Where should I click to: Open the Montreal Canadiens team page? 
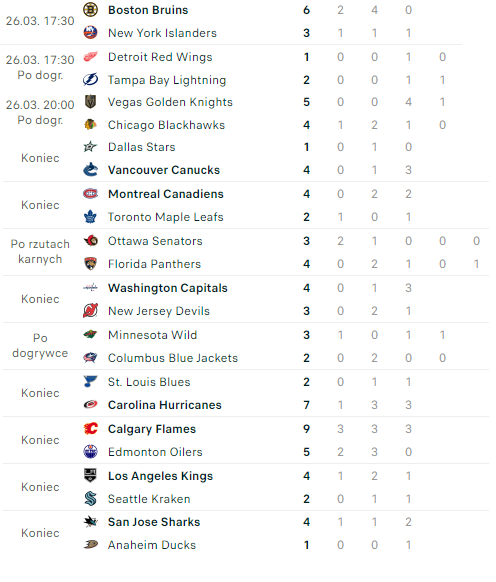click(166, 194)
